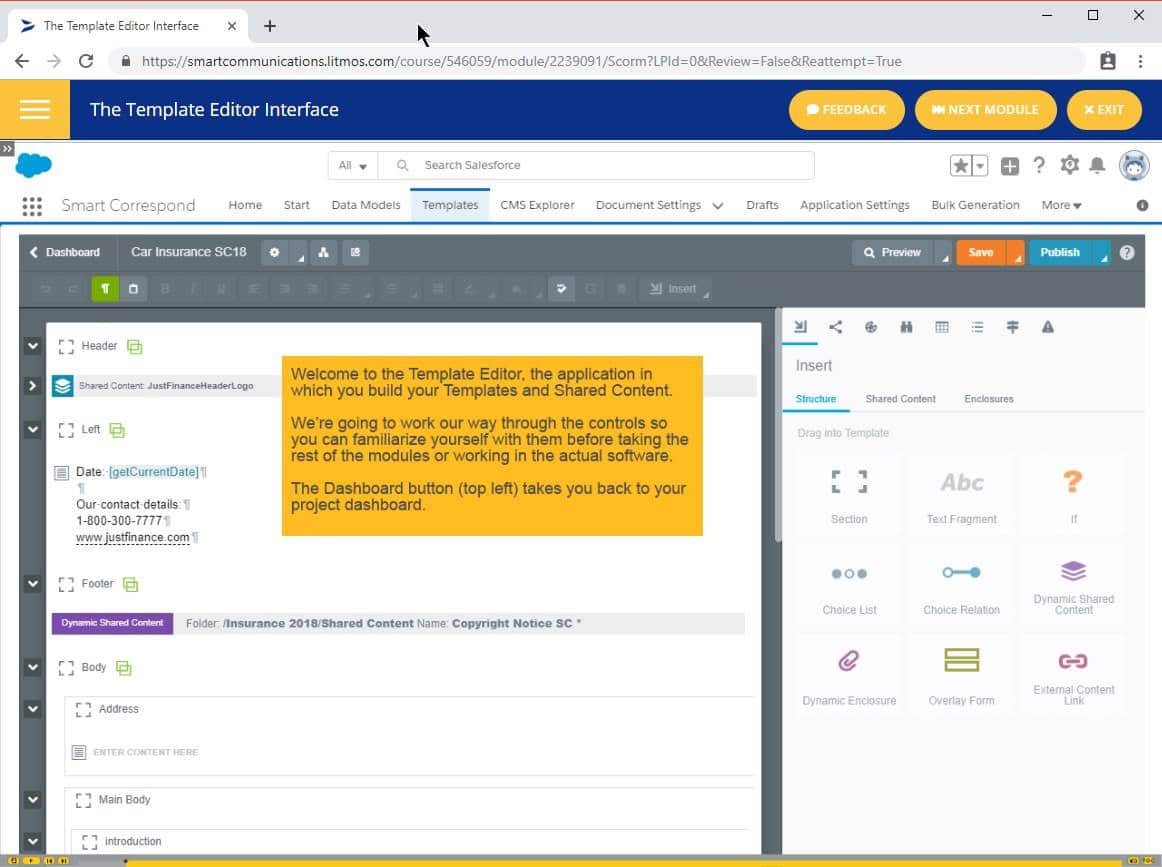
Task: Collapse the Footer section chevron
Action: pyautogui.click(x=33, y=583)
